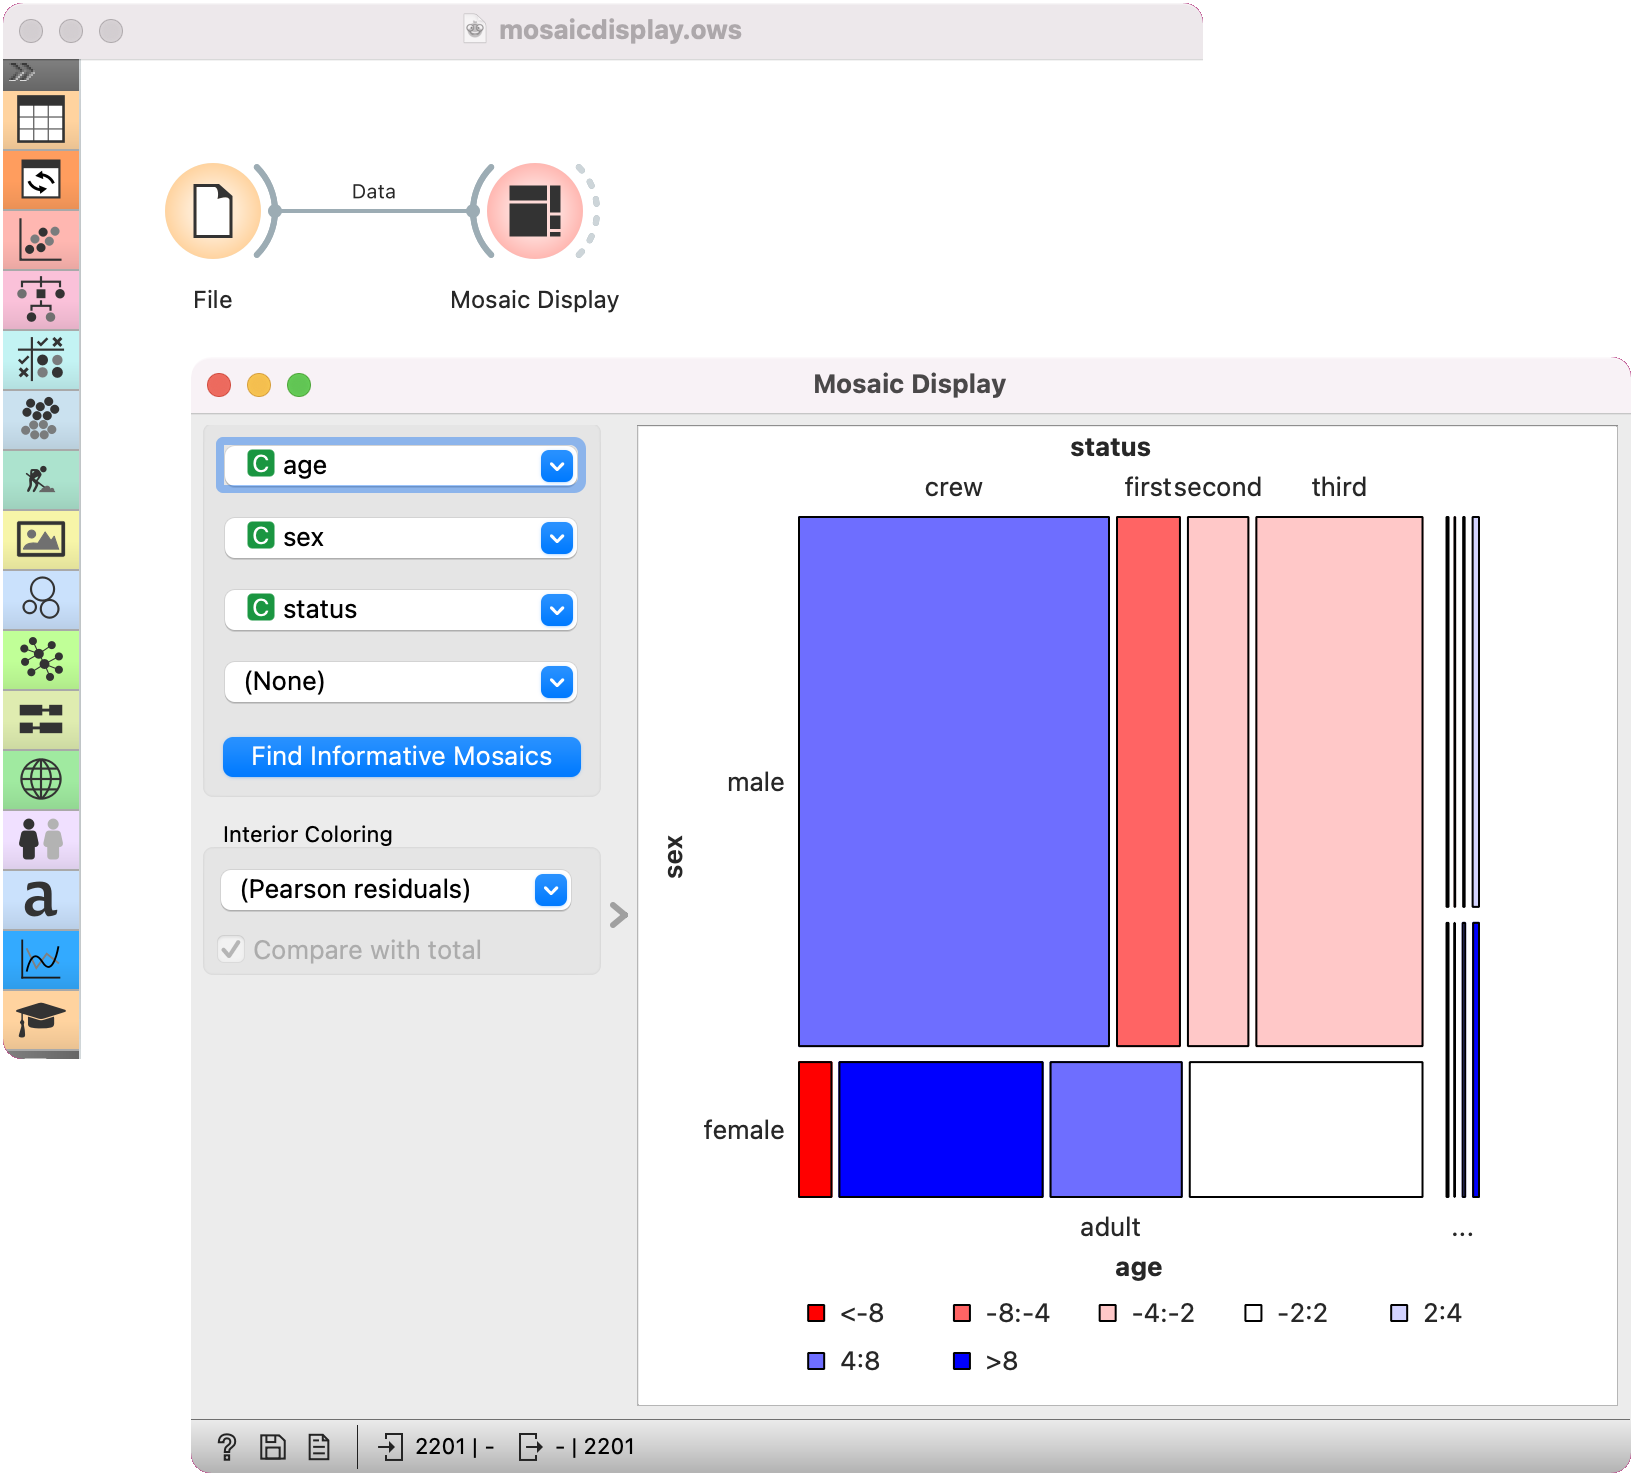Open the people silhouettes category icon

tap(41, 840)
